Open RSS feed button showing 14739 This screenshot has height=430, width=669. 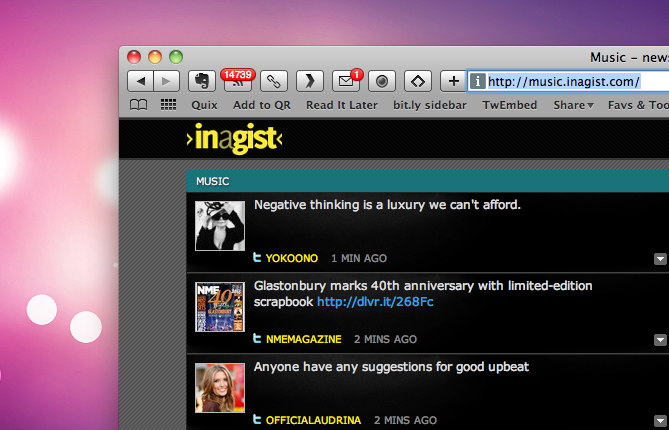click(238, 80)
